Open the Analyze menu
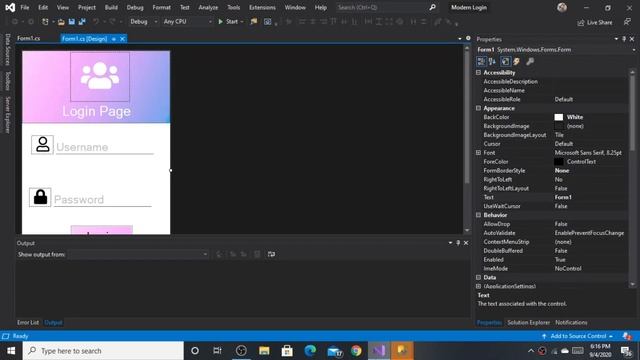 click(208, 7)
